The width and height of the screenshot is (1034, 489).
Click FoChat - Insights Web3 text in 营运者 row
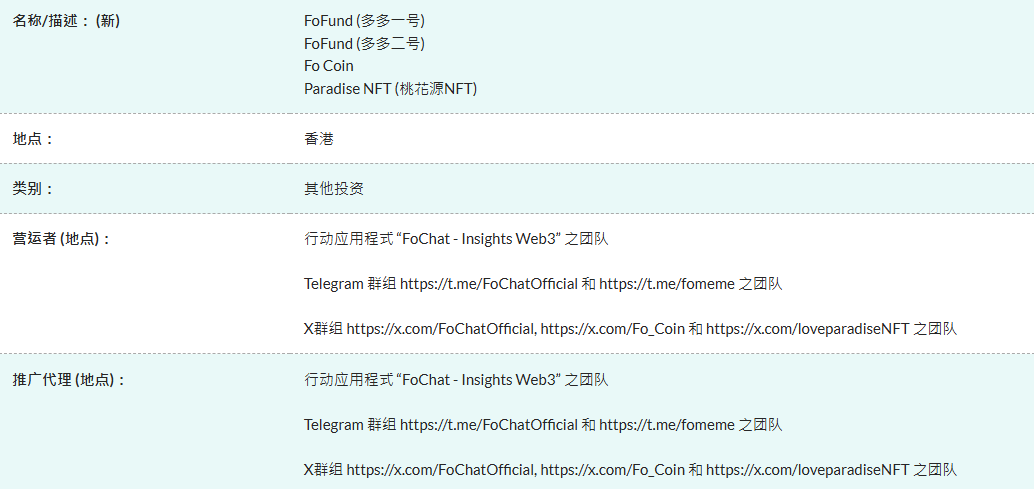[478, 239]
